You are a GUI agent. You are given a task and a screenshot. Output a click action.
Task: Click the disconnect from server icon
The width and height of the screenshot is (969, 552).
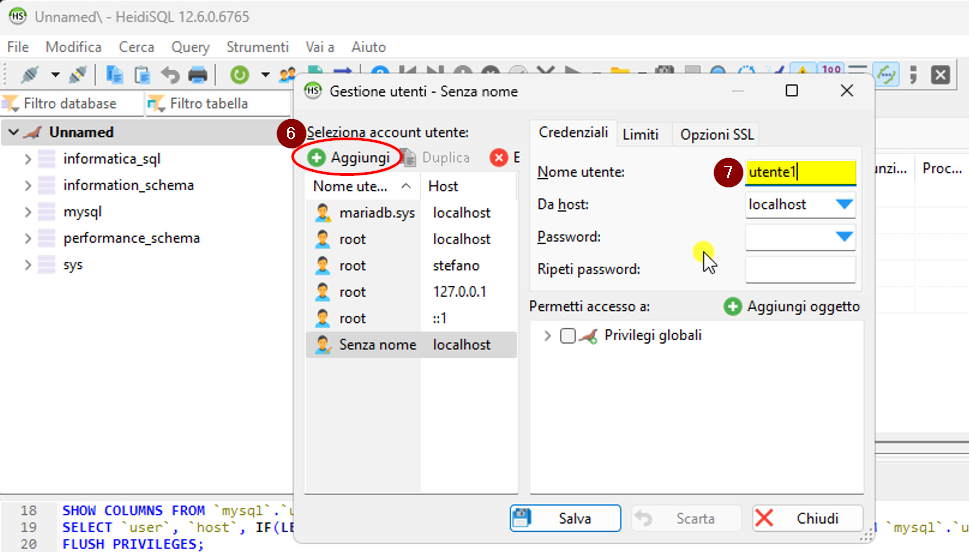point(78,75)
